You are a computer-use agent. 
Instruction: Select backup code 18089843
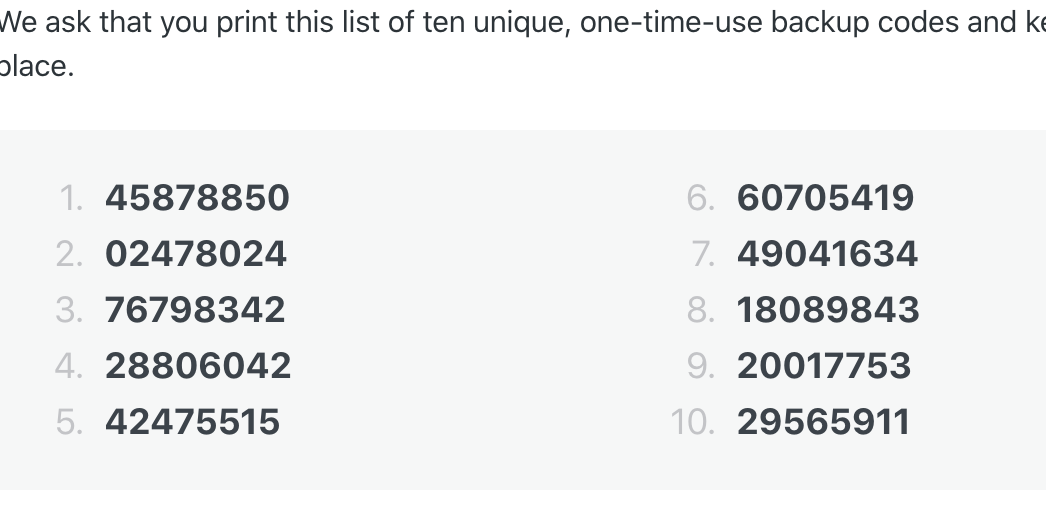[828, 310]
